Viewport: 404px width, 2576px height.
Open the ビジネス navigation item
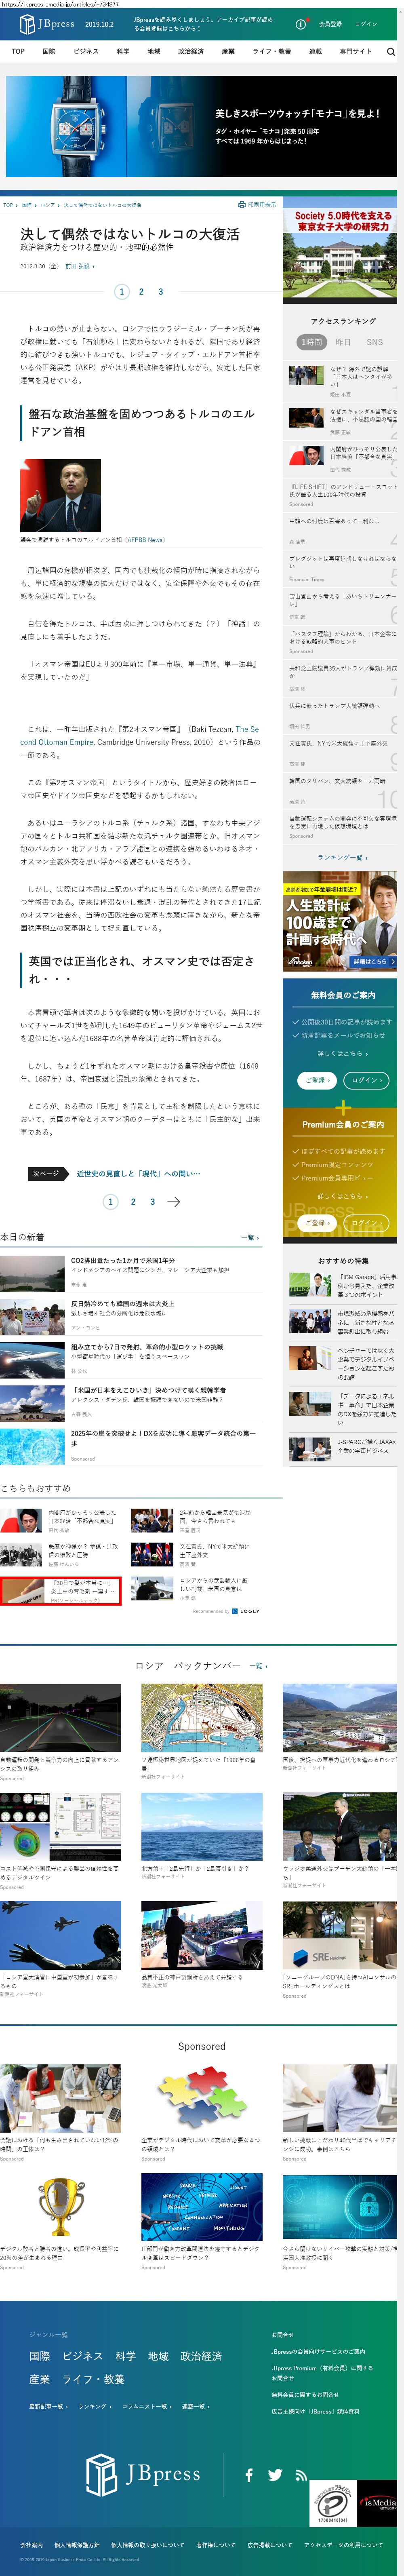[86, 51]
